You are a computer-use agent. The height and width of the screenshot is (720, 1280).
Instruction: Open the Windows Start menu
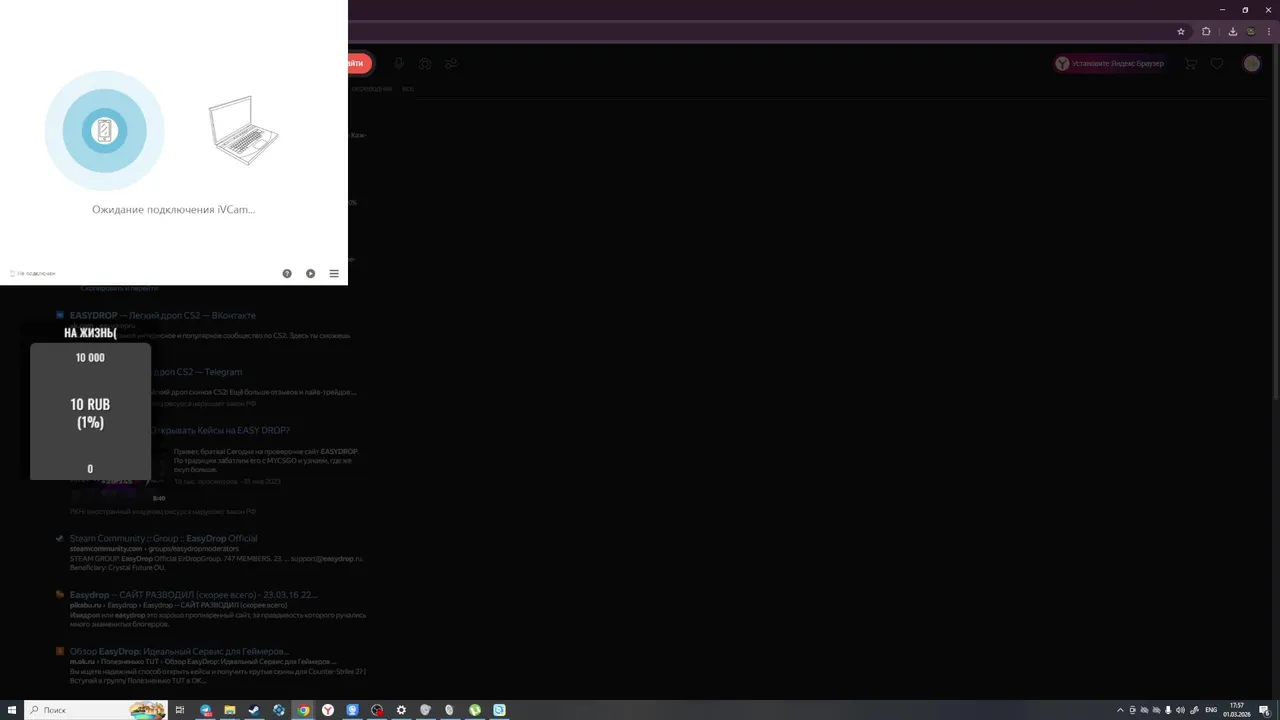pos(12,710)
